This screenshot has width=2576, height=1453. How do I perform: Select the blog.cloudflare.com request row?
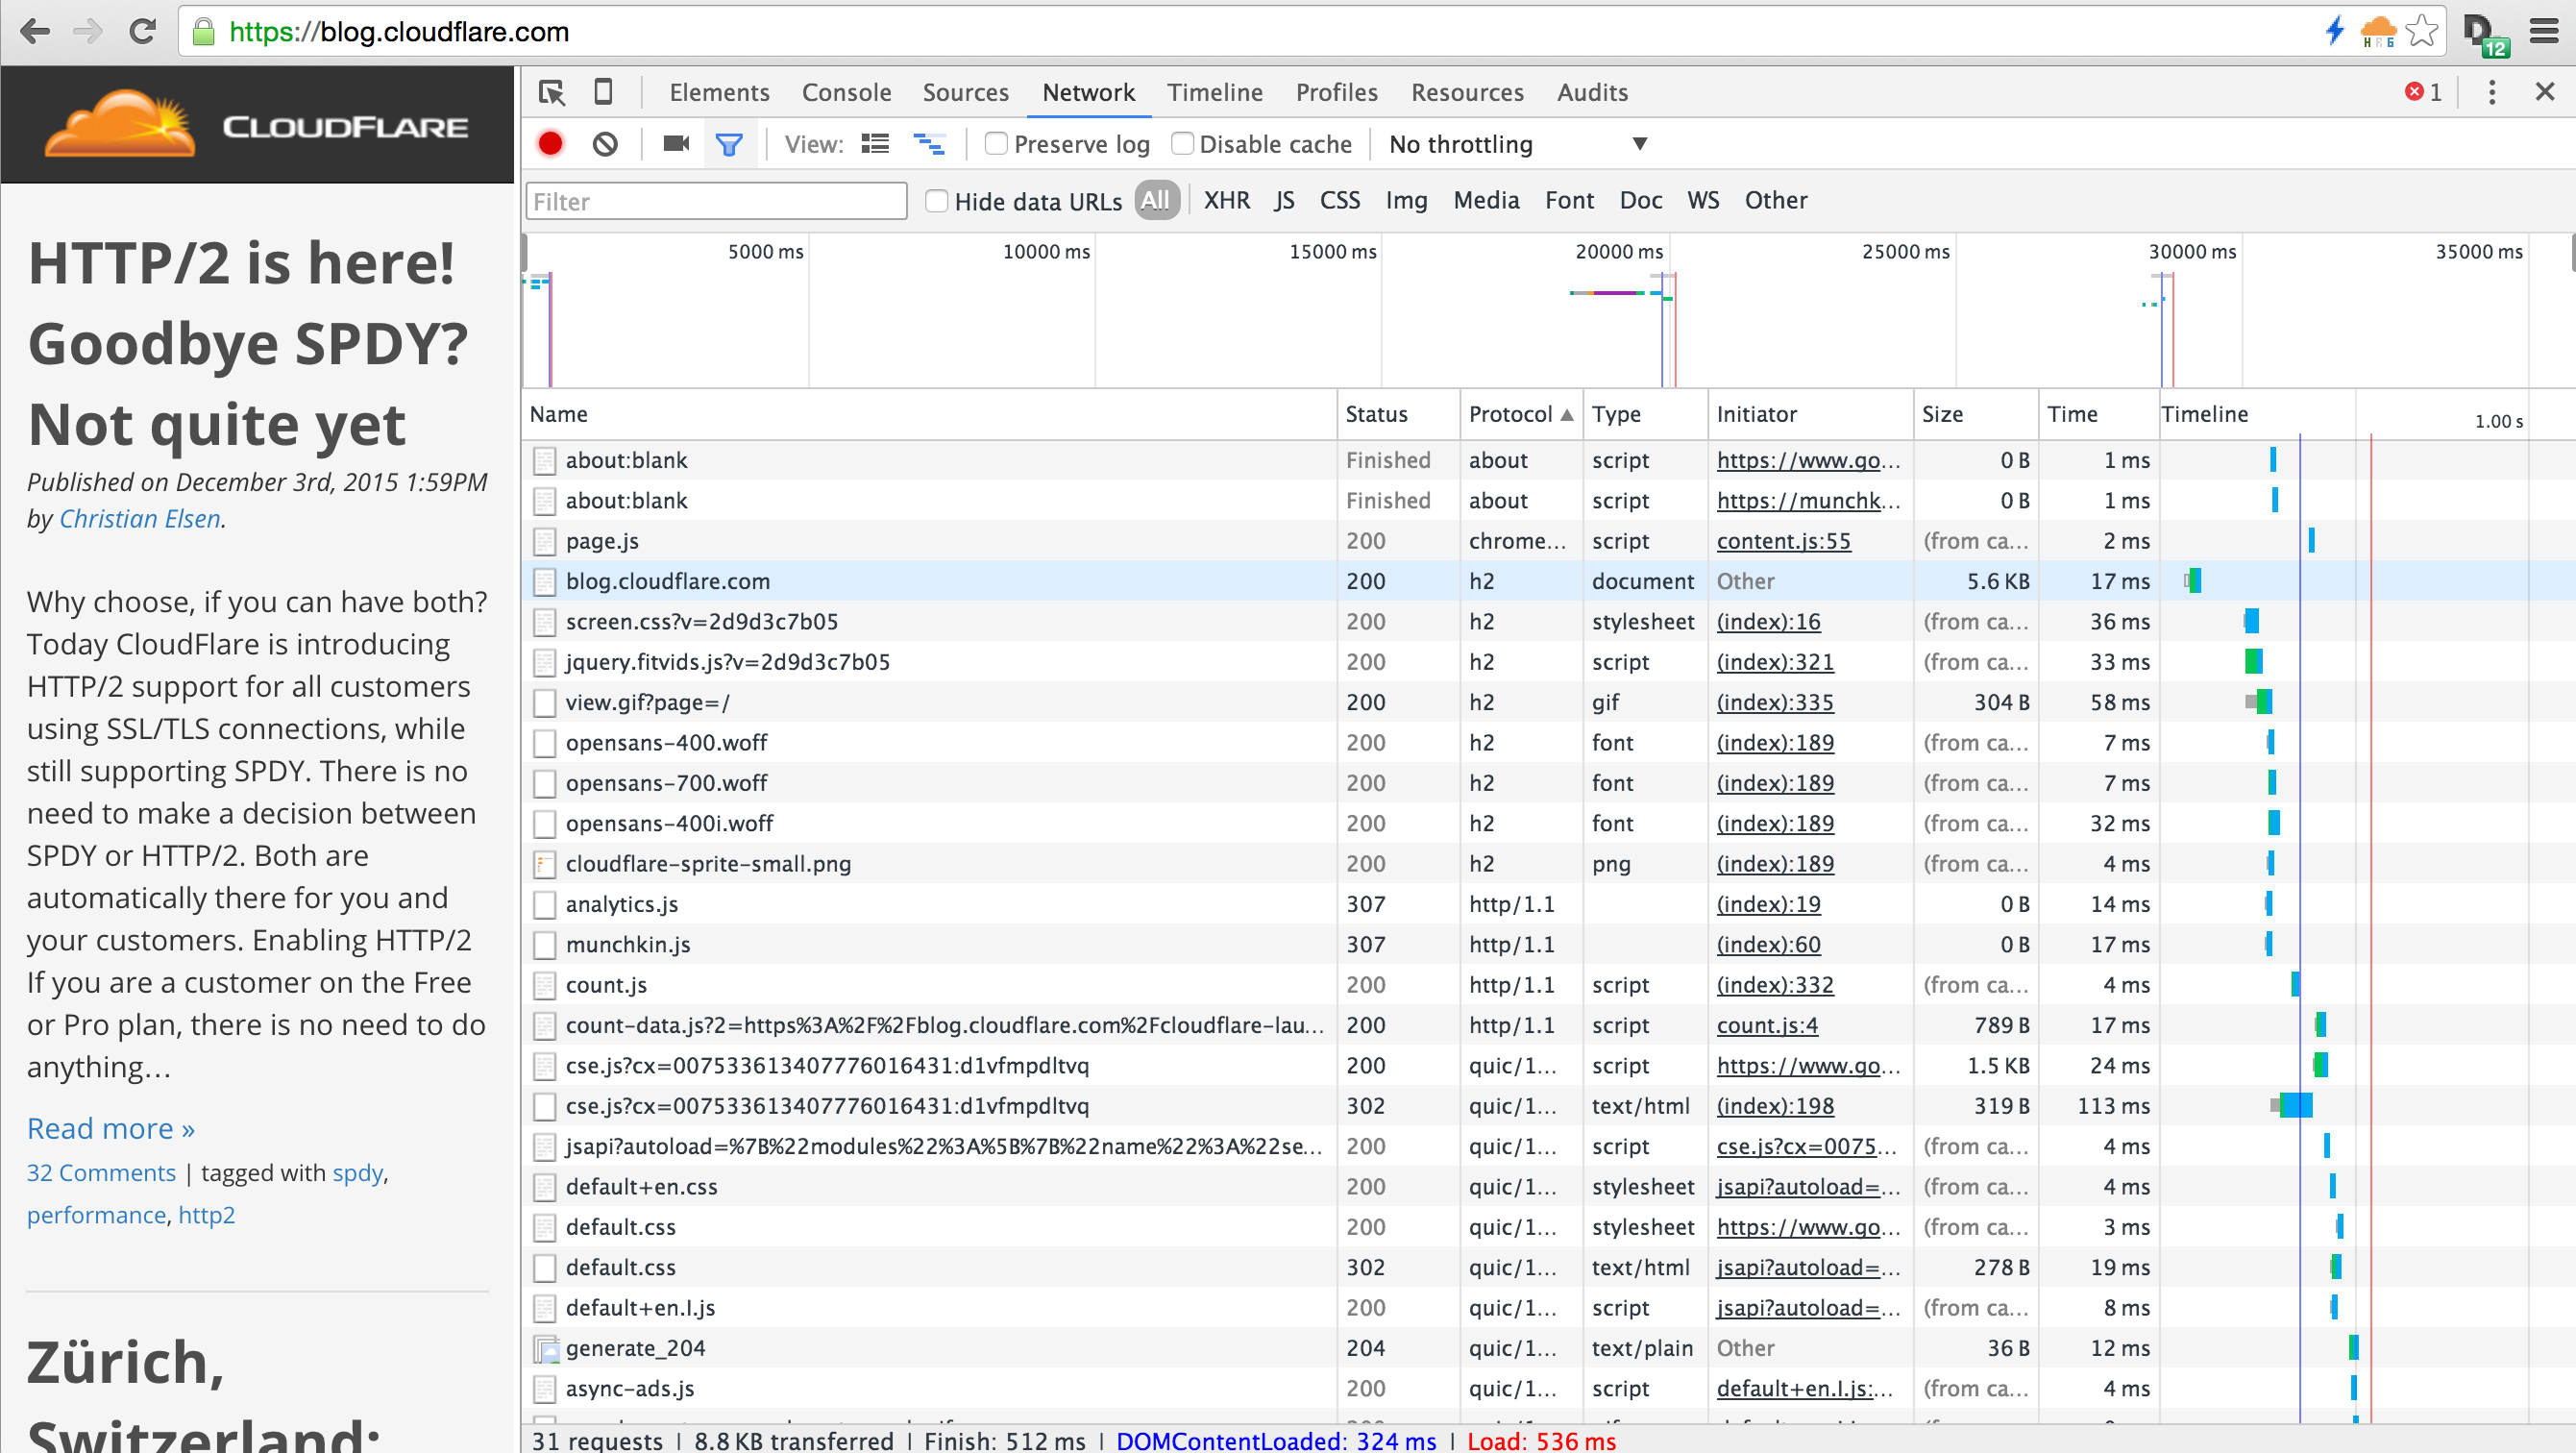(1548, 581)
